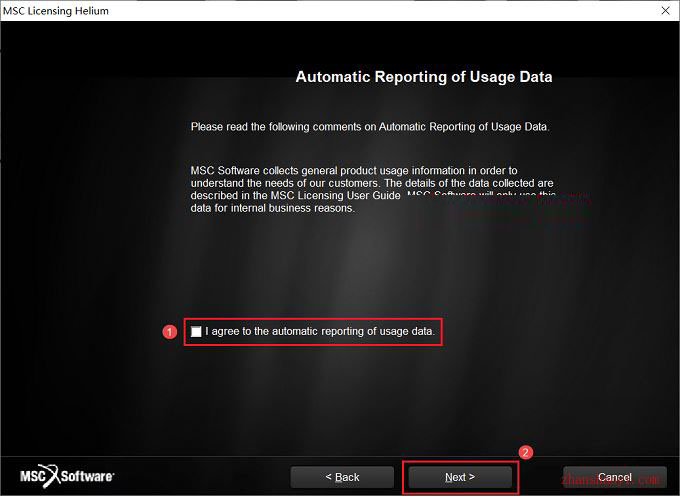
Task: Cancel the MSC Licensing installer
Action: (x=615, y=477)
